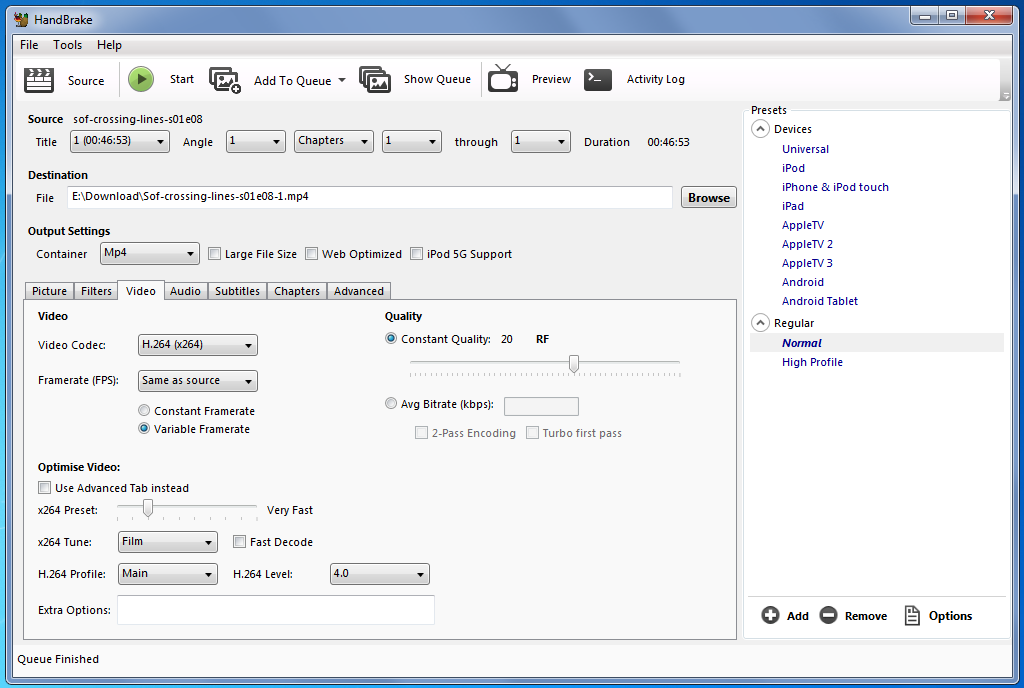
Task: Open the start chapter dropdown
Action: (x=411, y=141)
